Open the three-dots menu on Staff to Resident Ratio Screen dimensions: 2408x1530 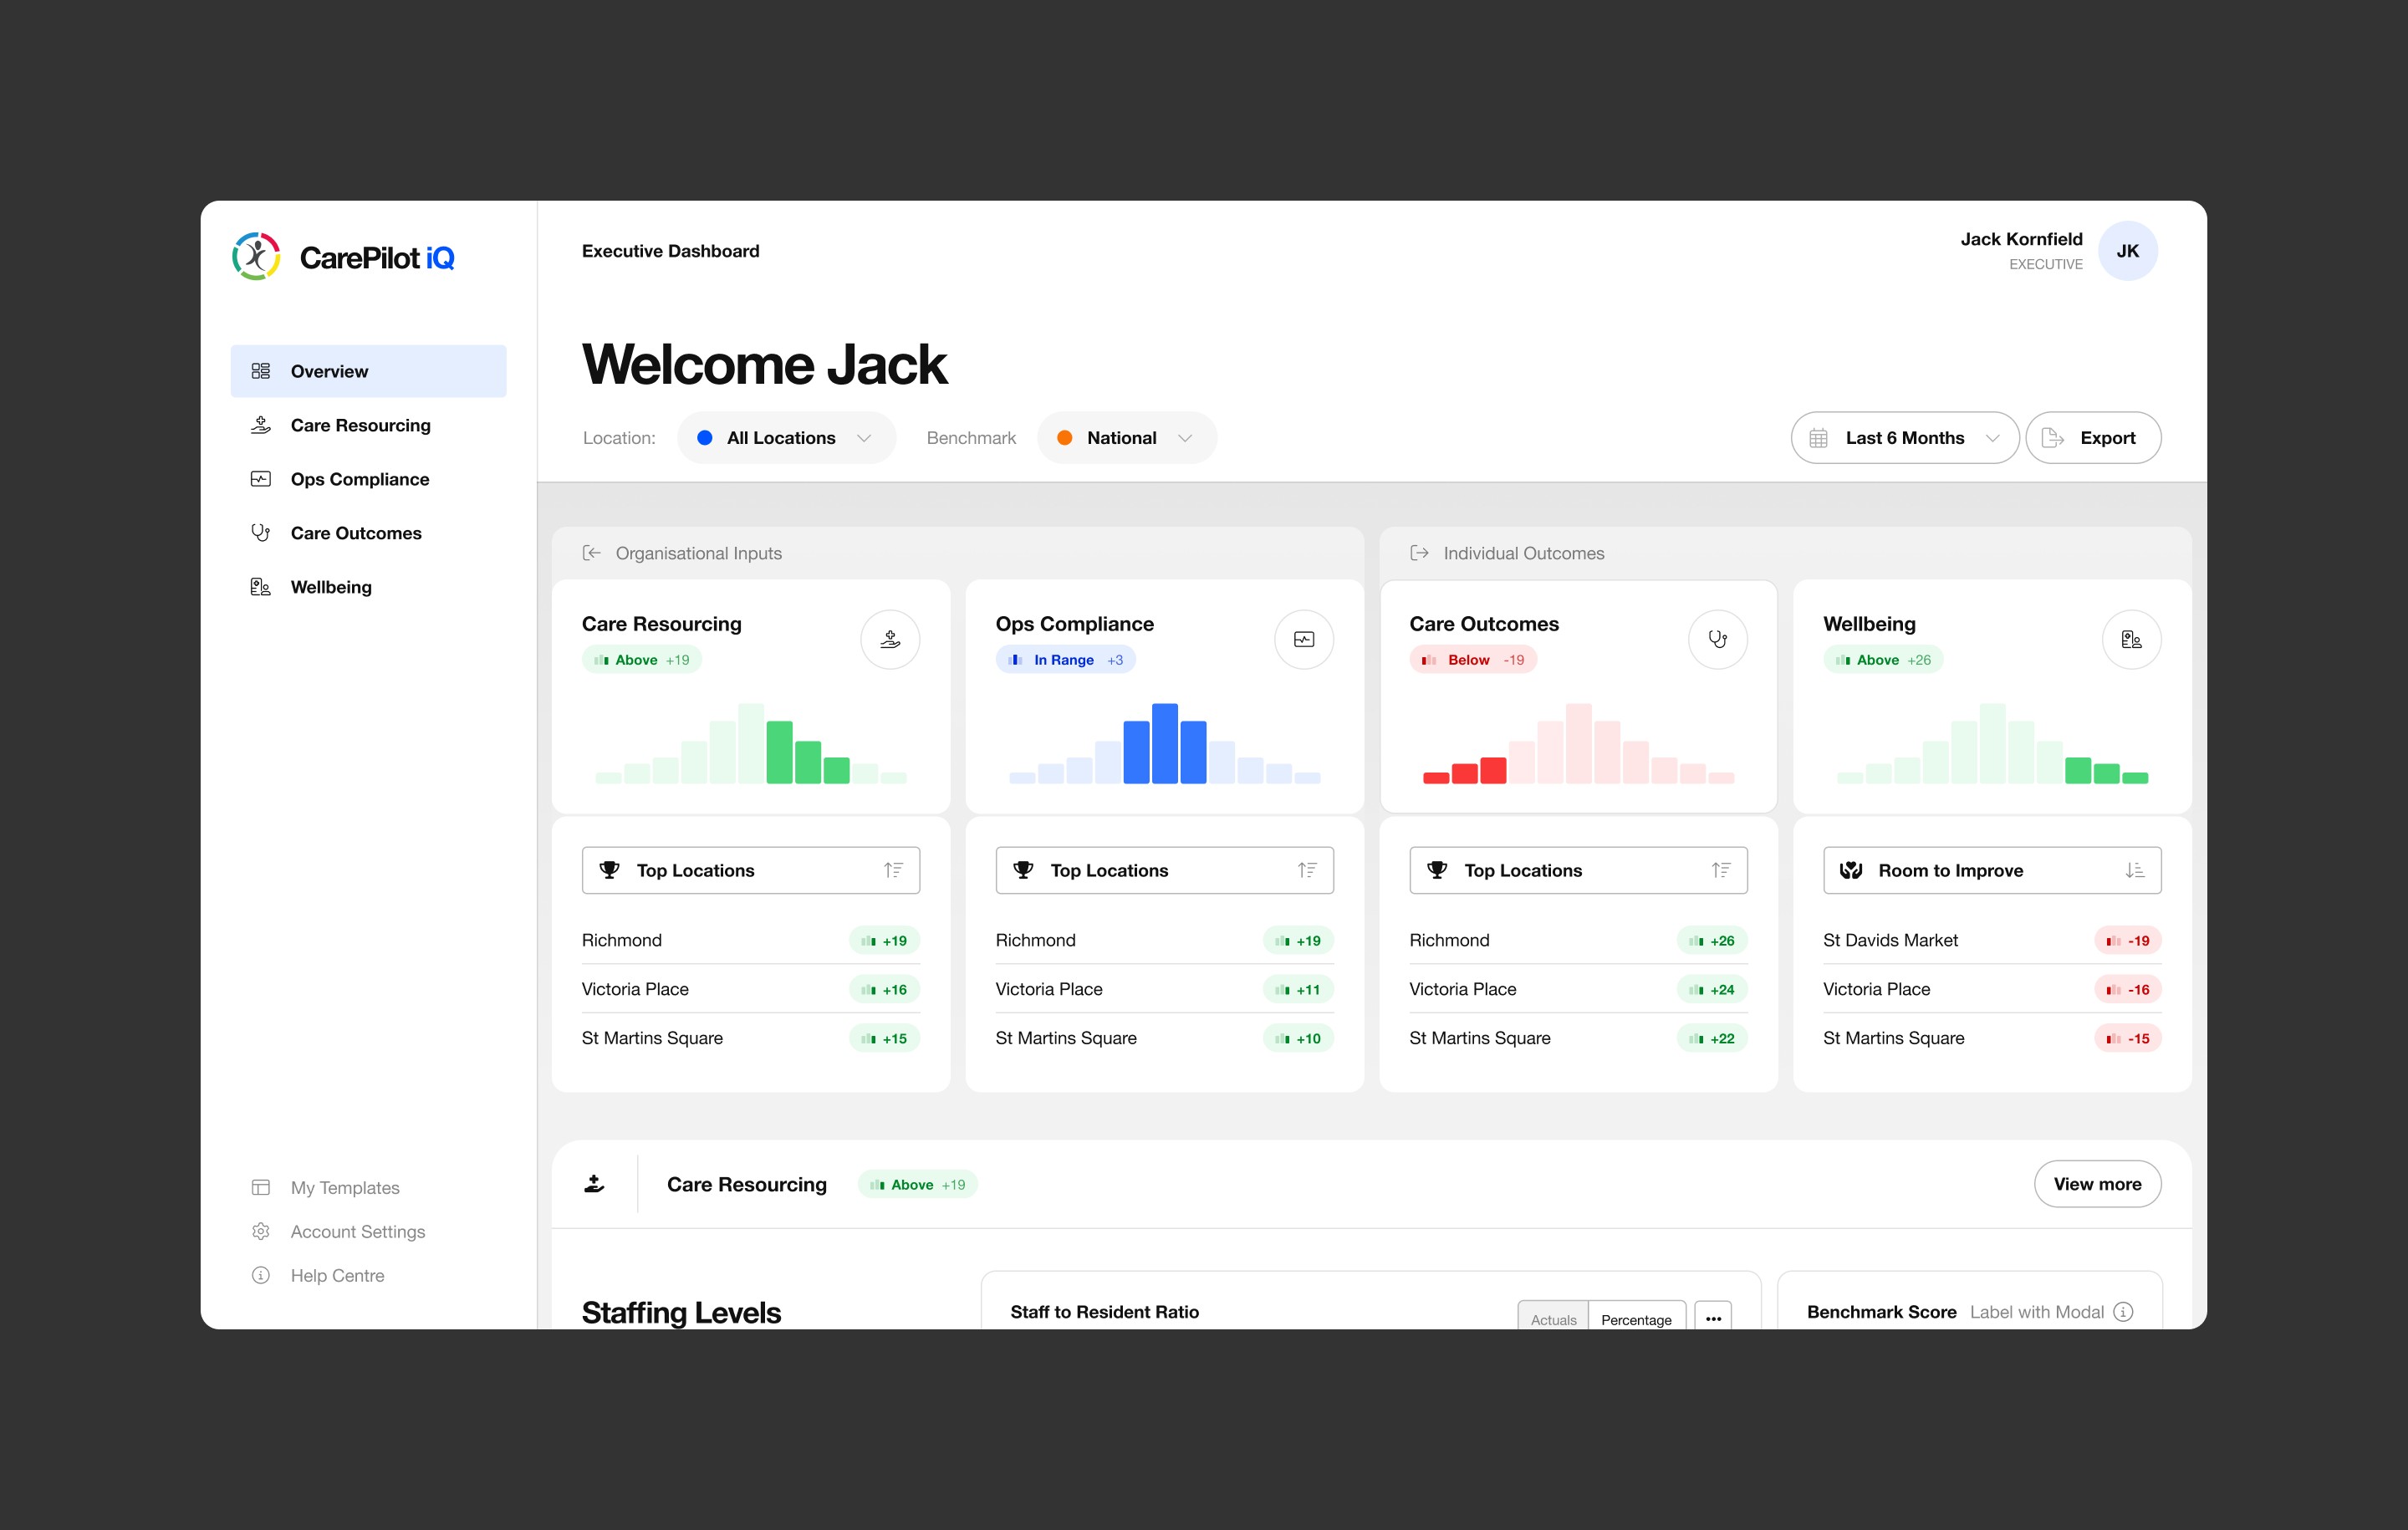tap(1713, 1318)
